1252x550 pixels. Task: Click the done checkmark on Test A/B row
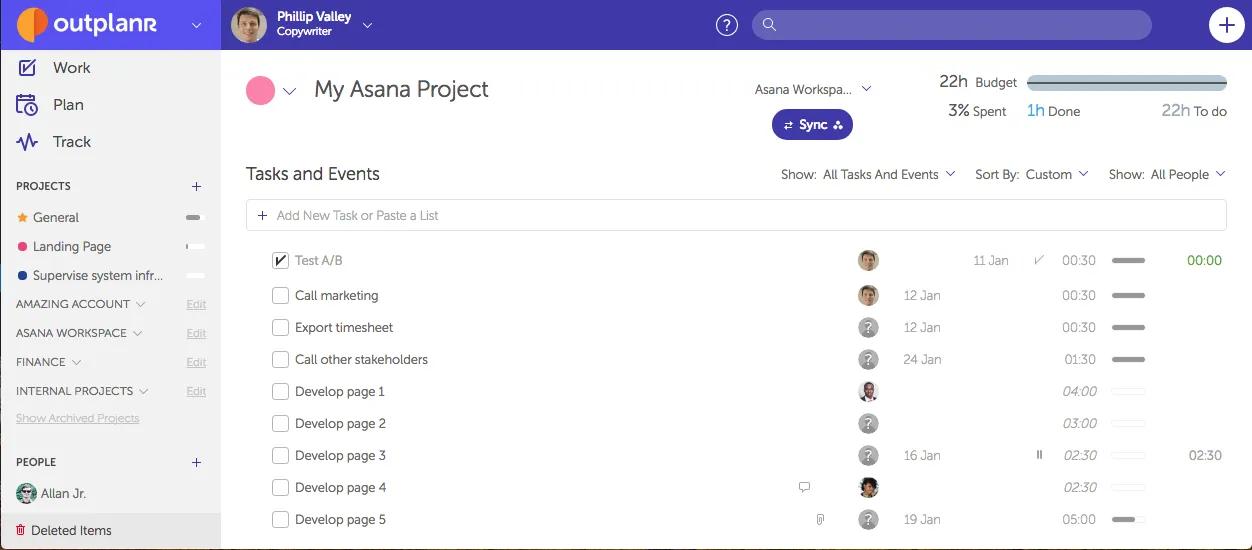pyautogui.click(x=1039, y=260)
